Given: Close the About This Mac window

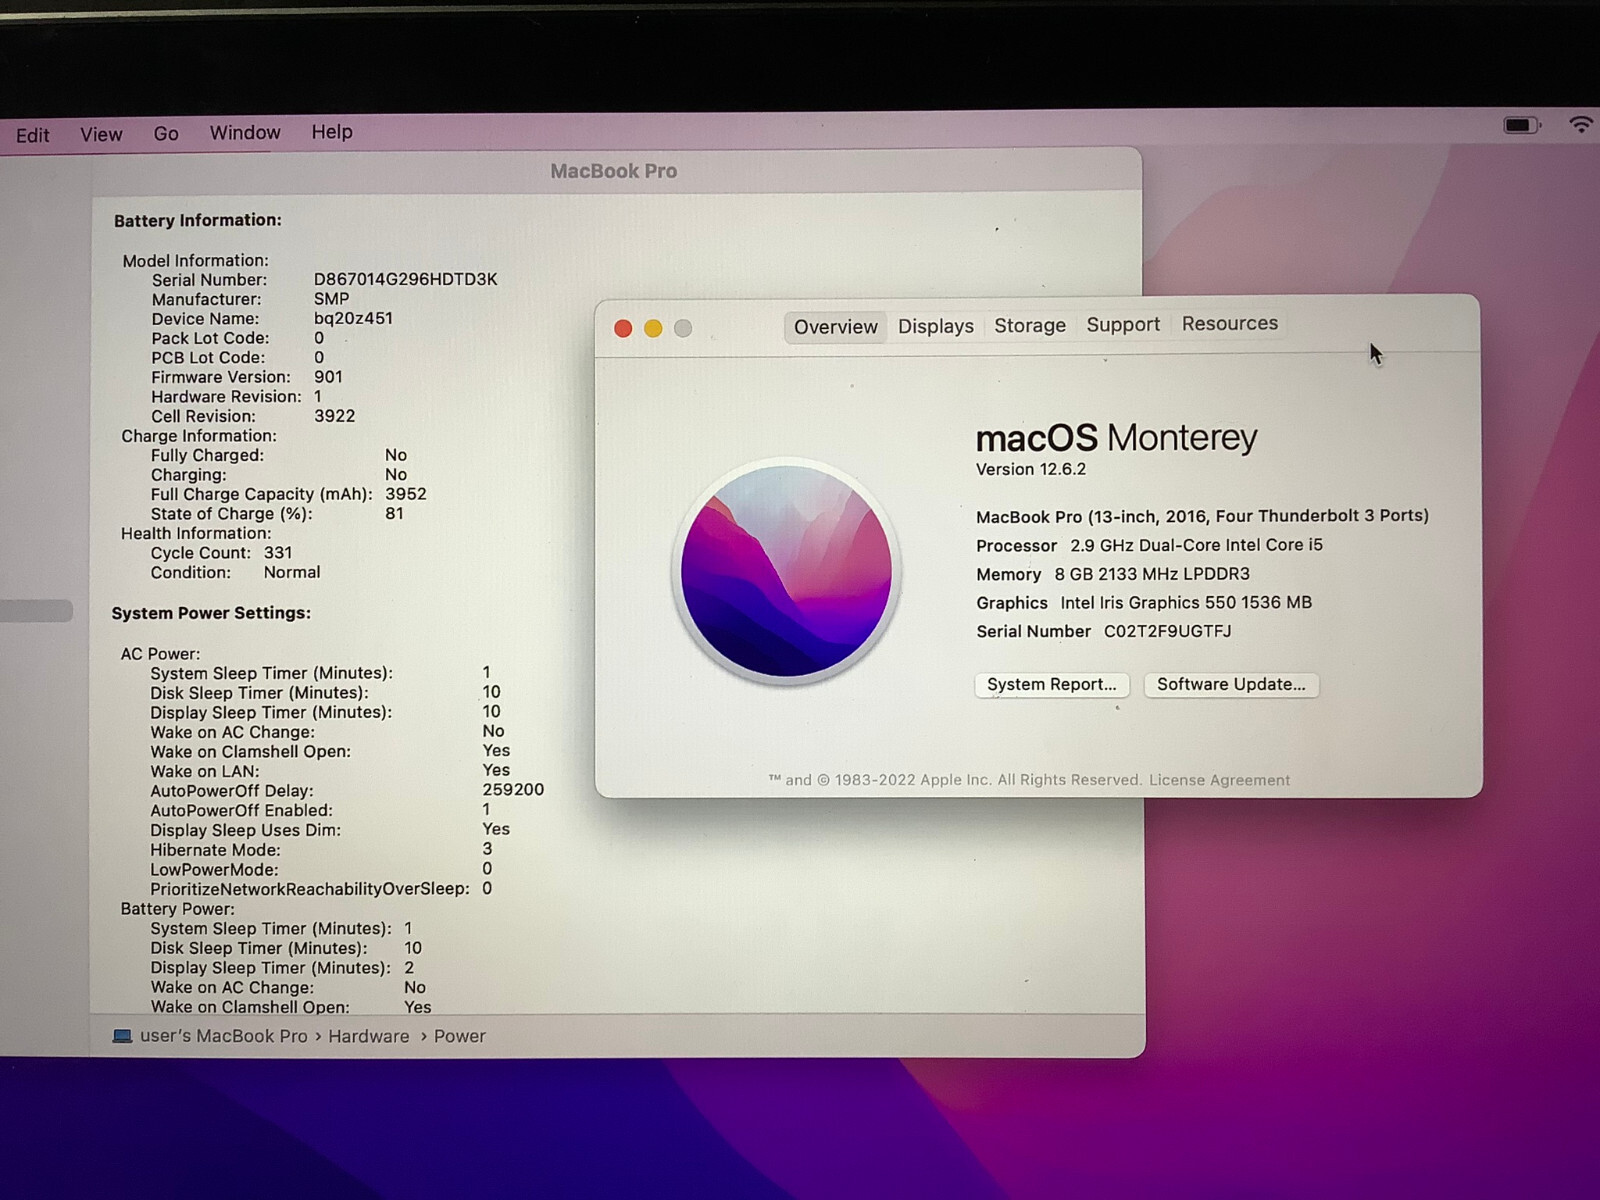Looking at the screenshot, I should pyautogui.click(x=623, y=329).
